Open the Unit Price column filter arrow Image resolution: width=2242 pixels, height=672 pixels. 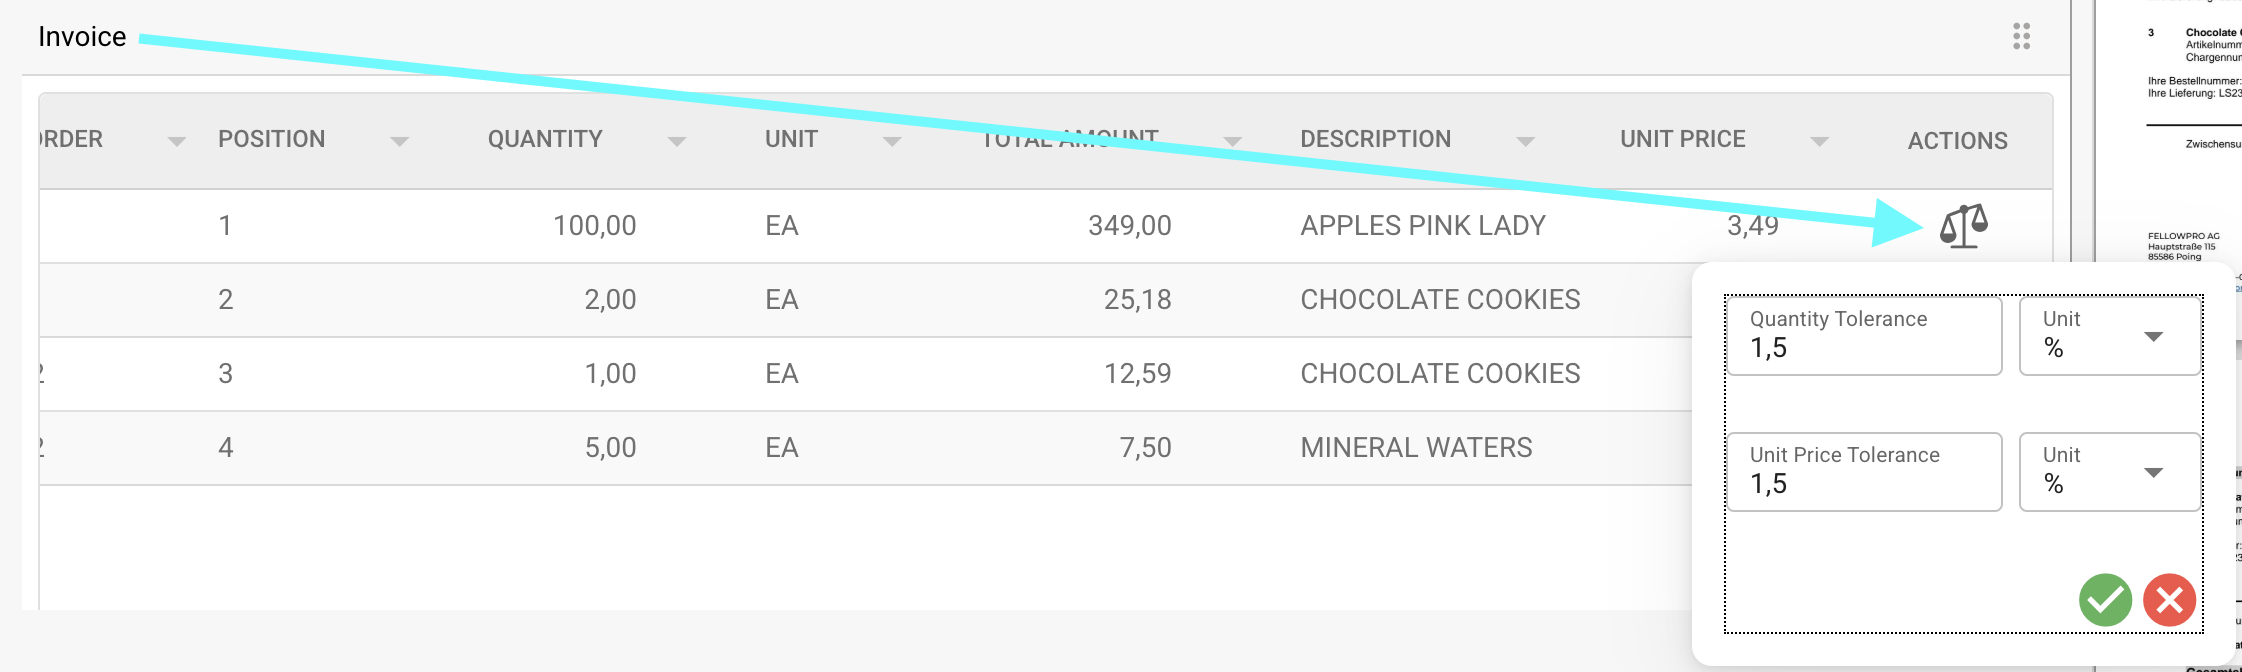(1819, 141)
